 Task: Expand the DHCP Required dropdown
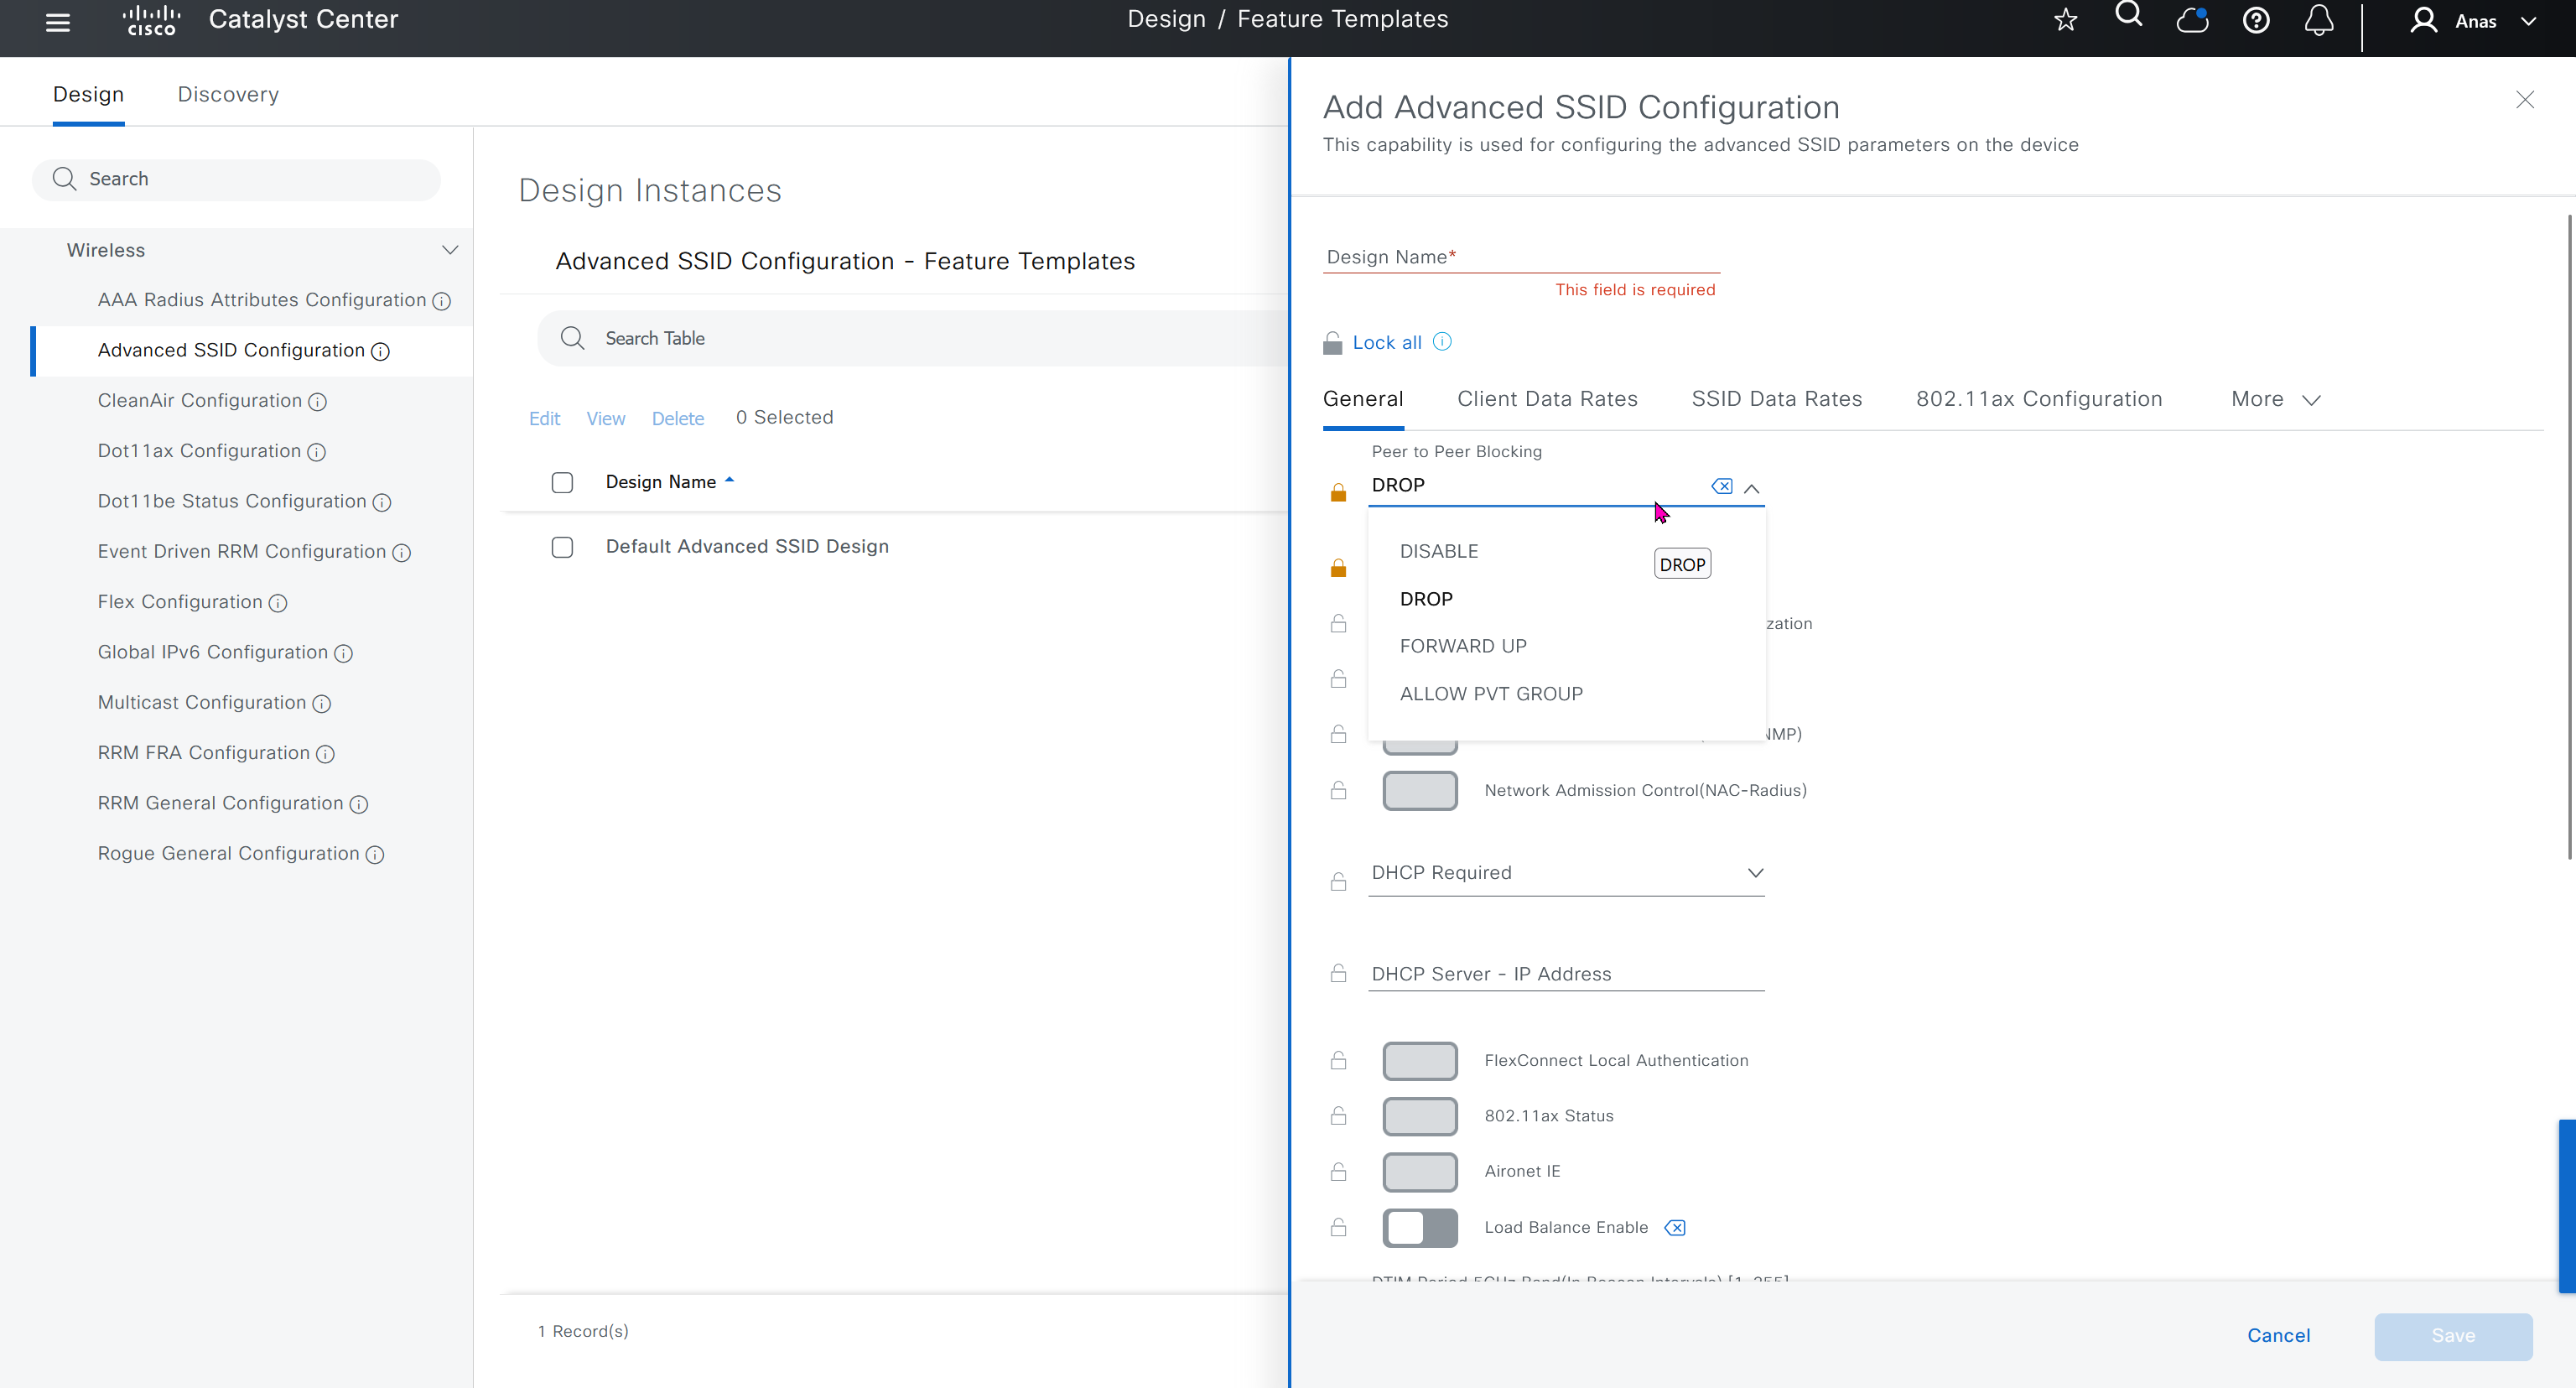[x=1754, y=873]
